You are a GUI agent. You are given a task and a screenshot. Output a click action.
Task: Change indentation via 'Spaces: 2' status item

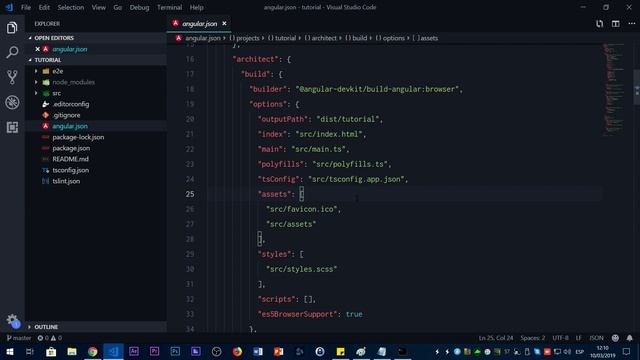(533, 338)
